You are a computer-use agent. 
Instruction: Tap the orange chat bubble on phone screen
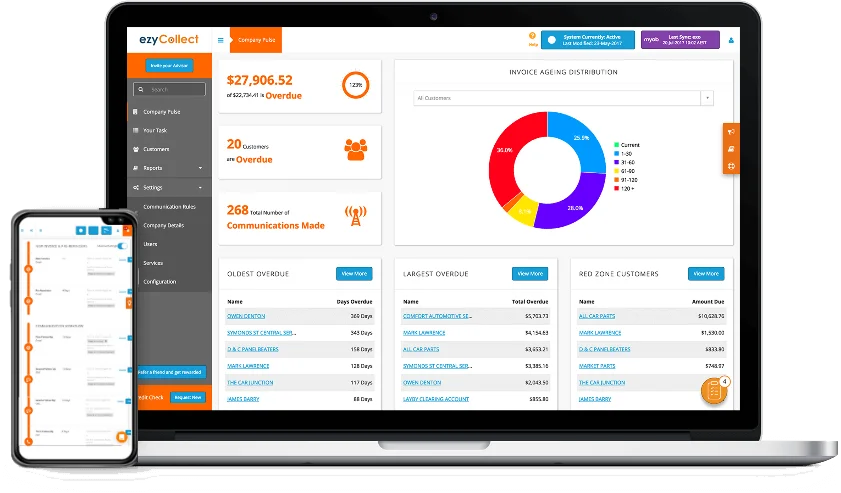click(x=122, y=437)
